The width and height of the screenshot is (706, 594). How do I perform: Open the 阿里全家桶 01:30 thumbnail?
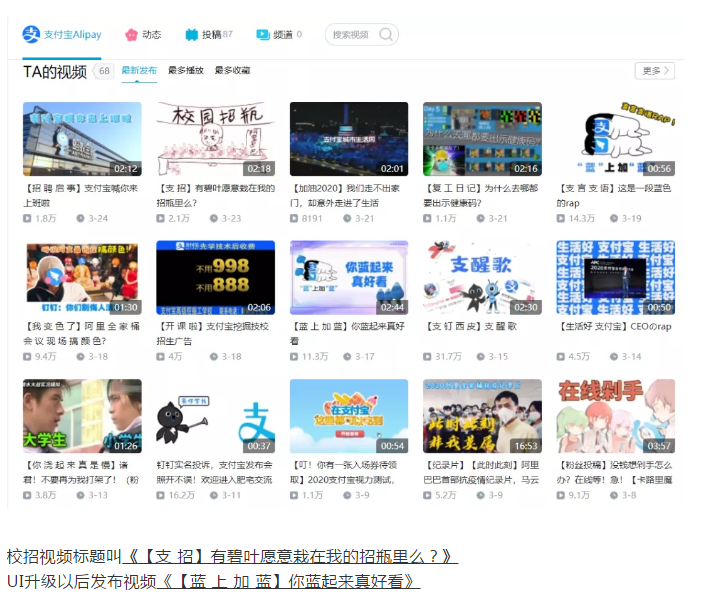point(82,277)
